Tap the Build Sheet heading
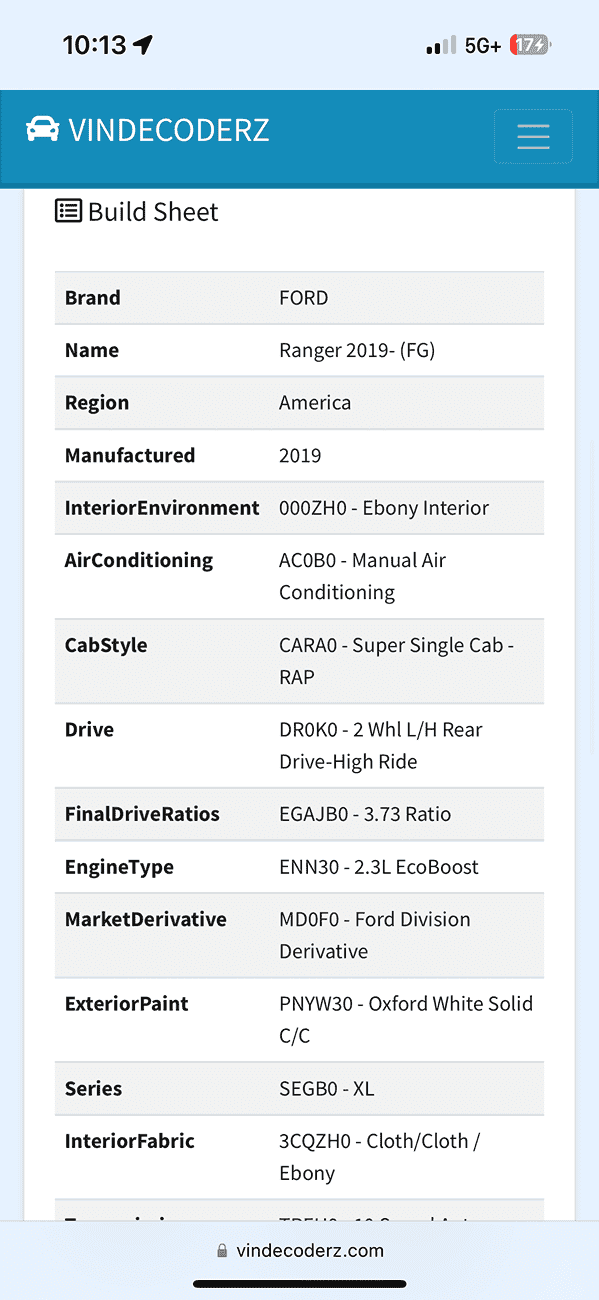This screenshot has height=1300, width=599. point(153,212)
